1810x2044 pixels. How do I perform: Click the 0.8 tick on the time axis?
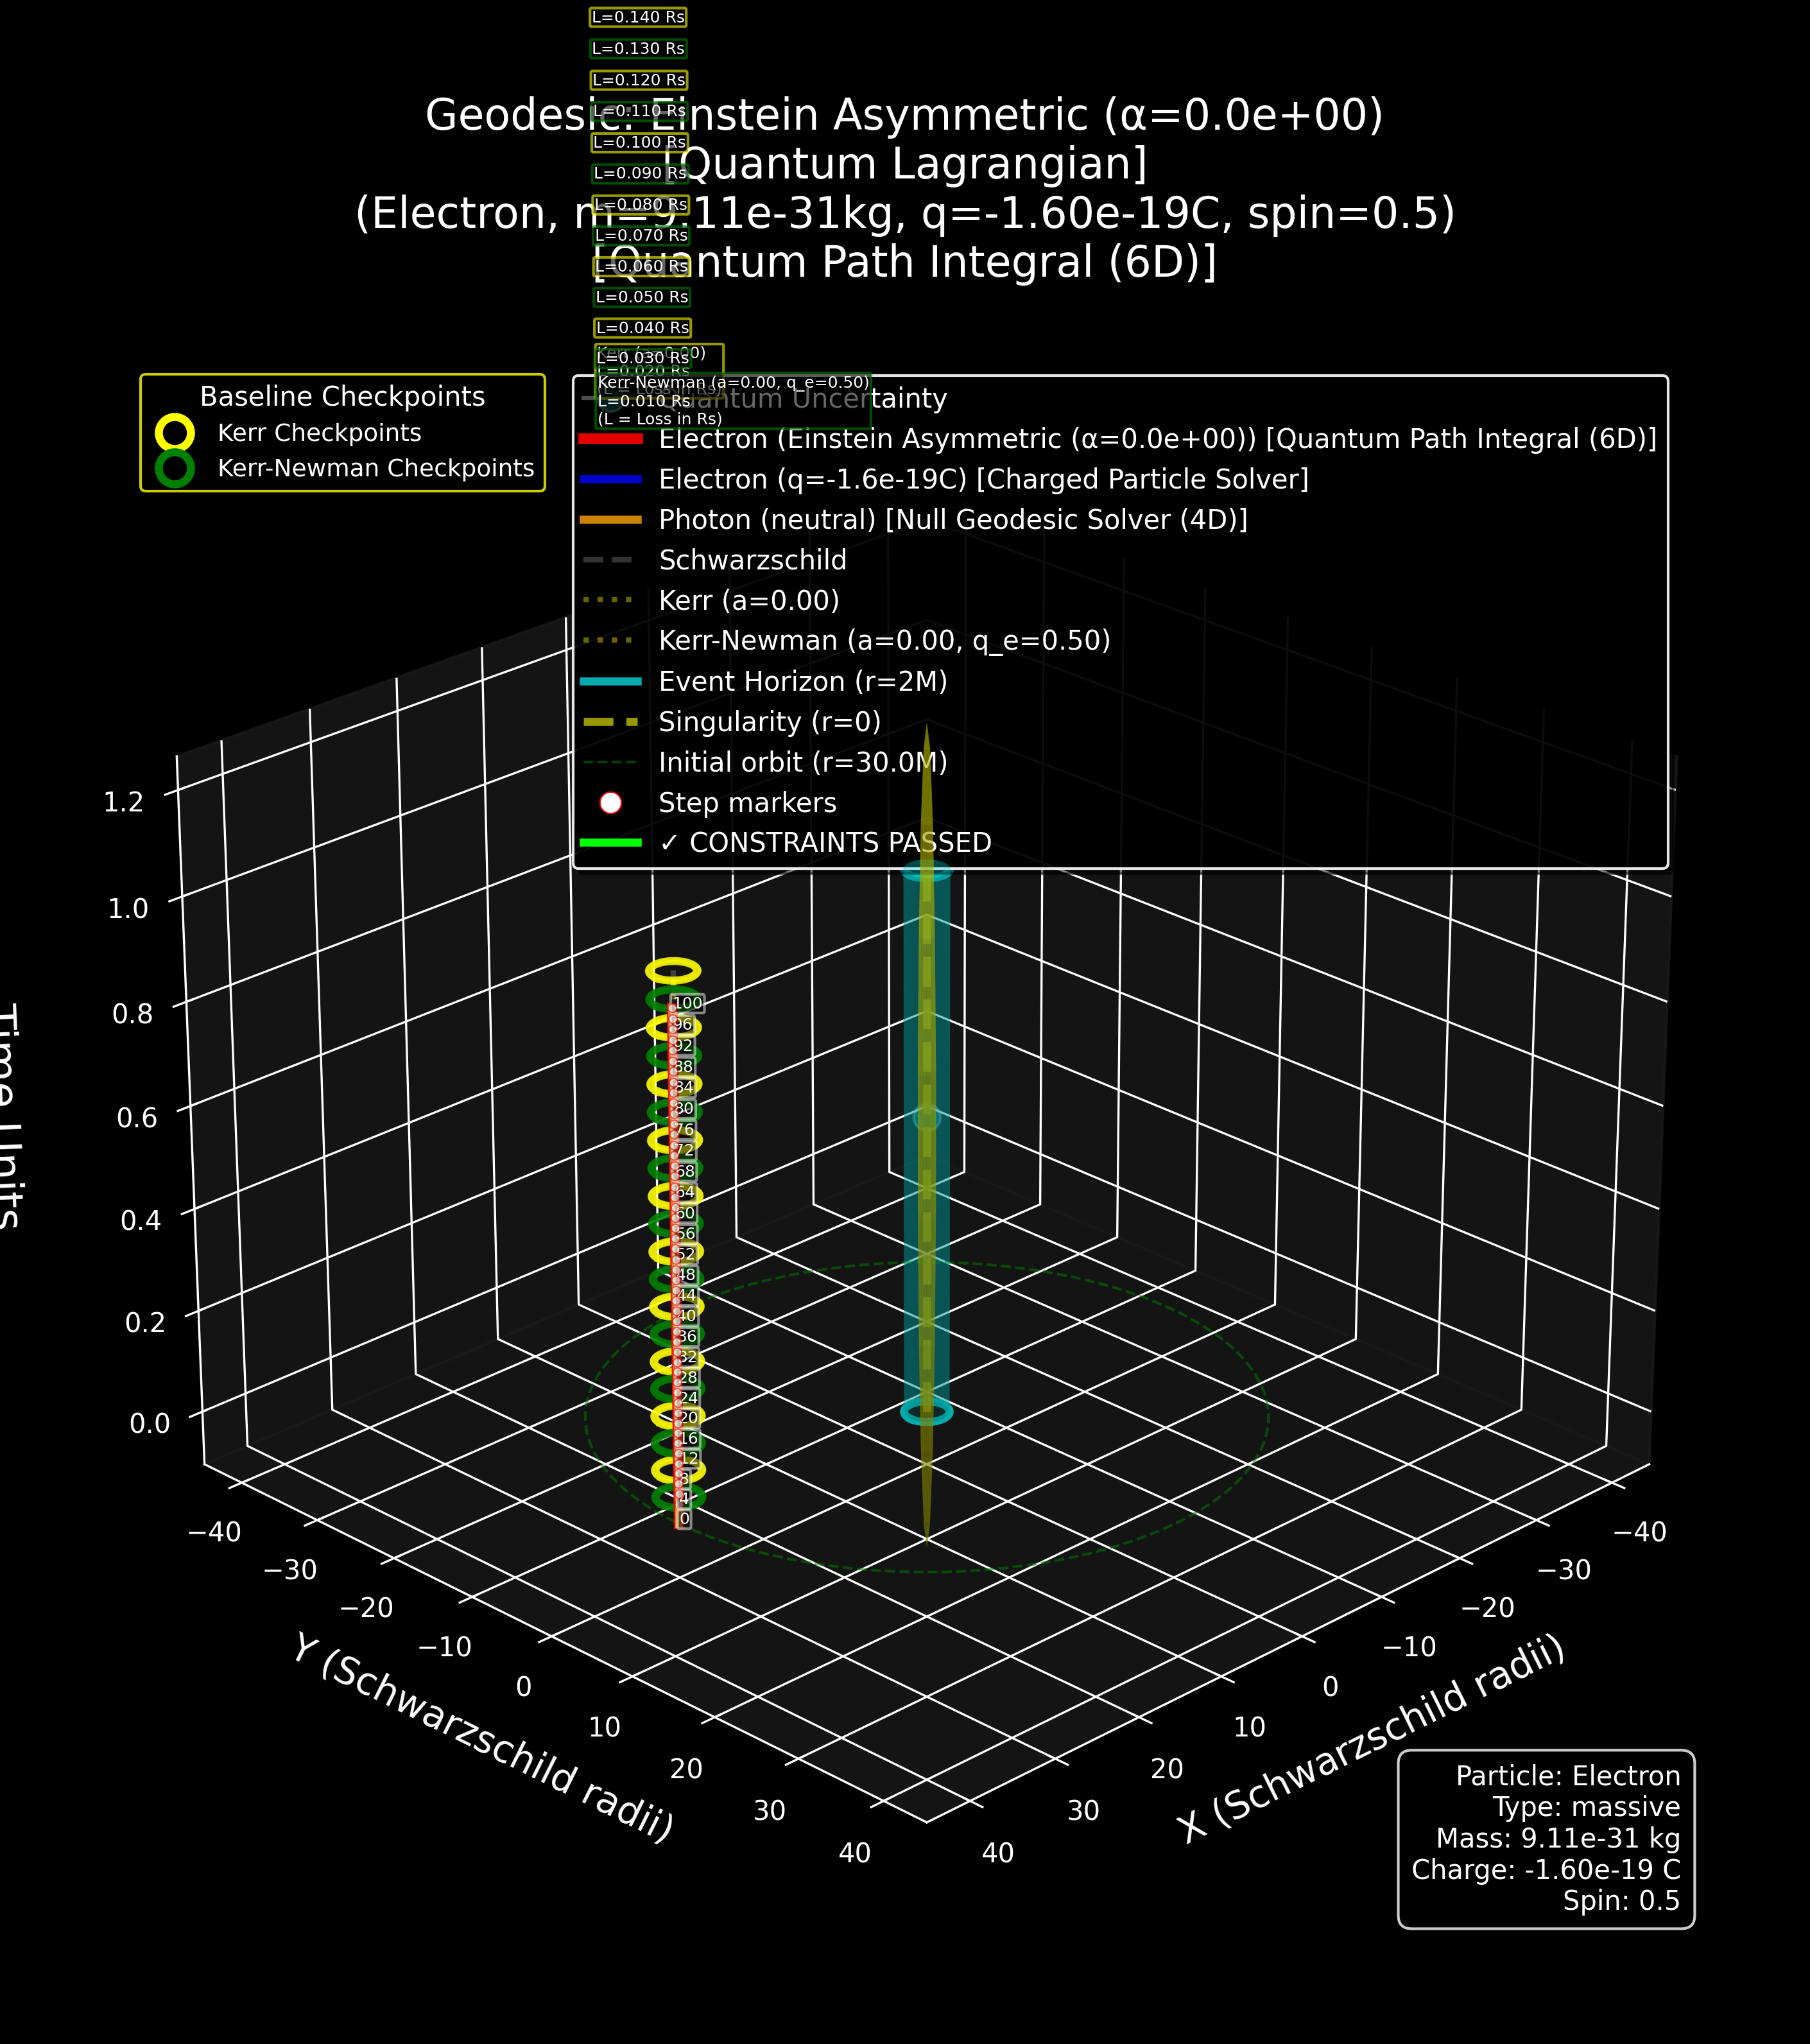tap(133, 1013)
